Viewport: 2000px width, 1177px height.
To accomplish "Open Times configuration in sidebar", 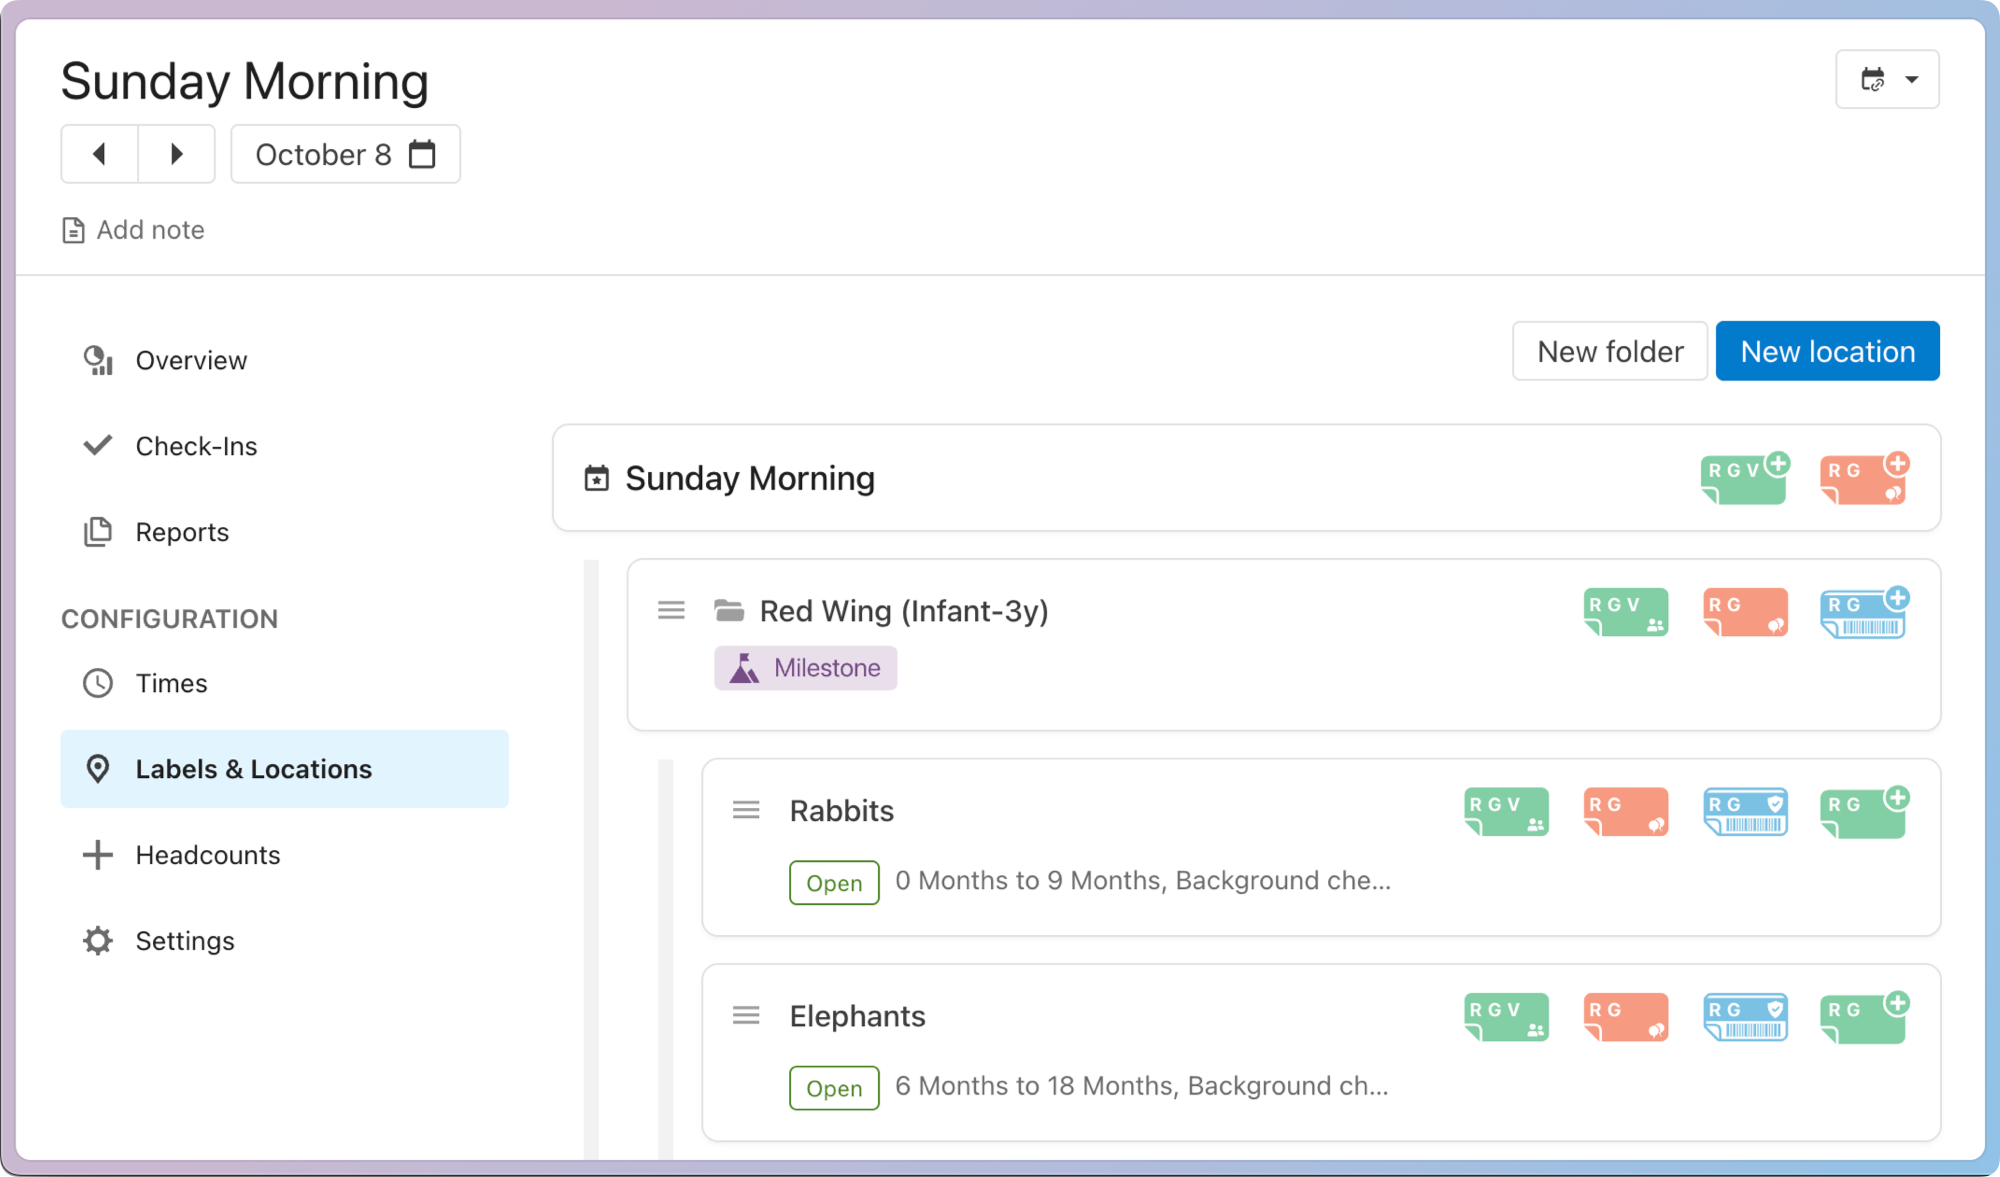I will (171, 683).
